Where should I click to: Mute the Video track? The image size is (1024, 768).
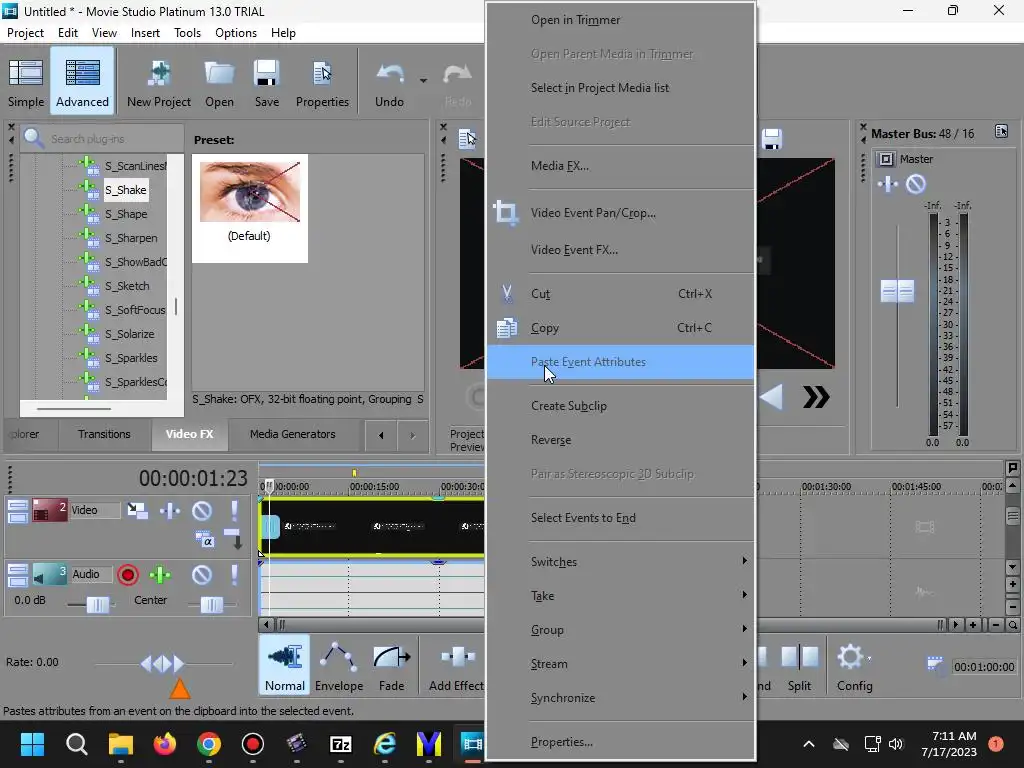pyautogui.click(x=202, y=510)
